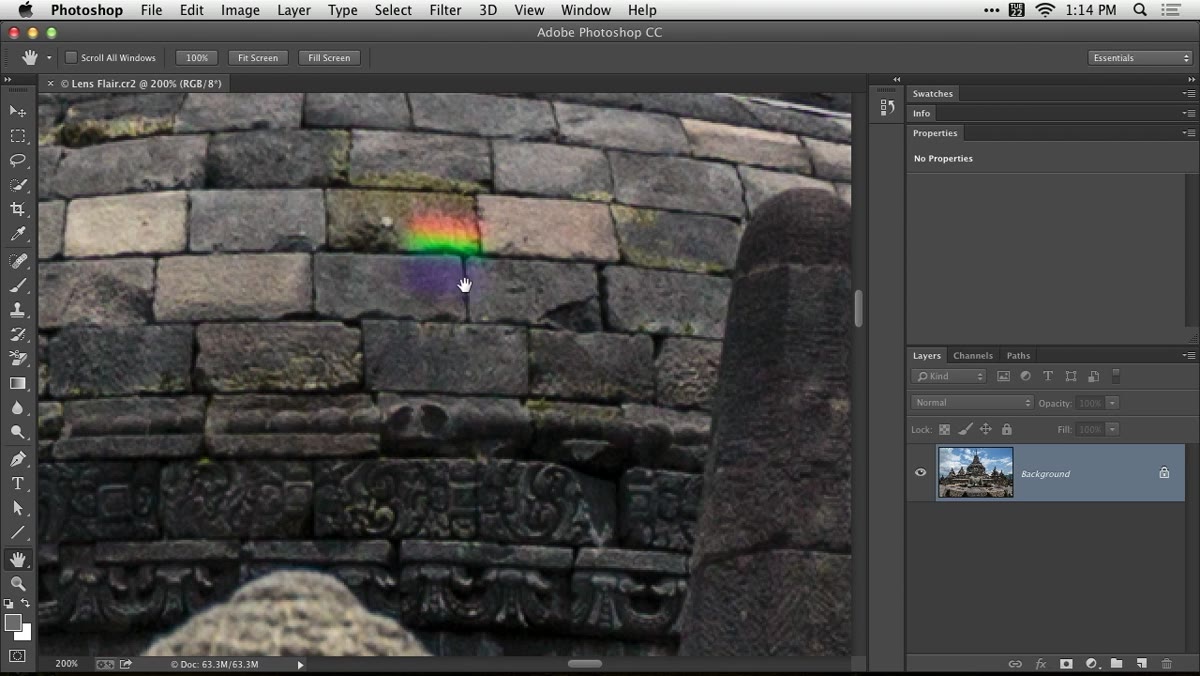
Task: Select the Hand tool in toolbar
Action: click(18, 559)
